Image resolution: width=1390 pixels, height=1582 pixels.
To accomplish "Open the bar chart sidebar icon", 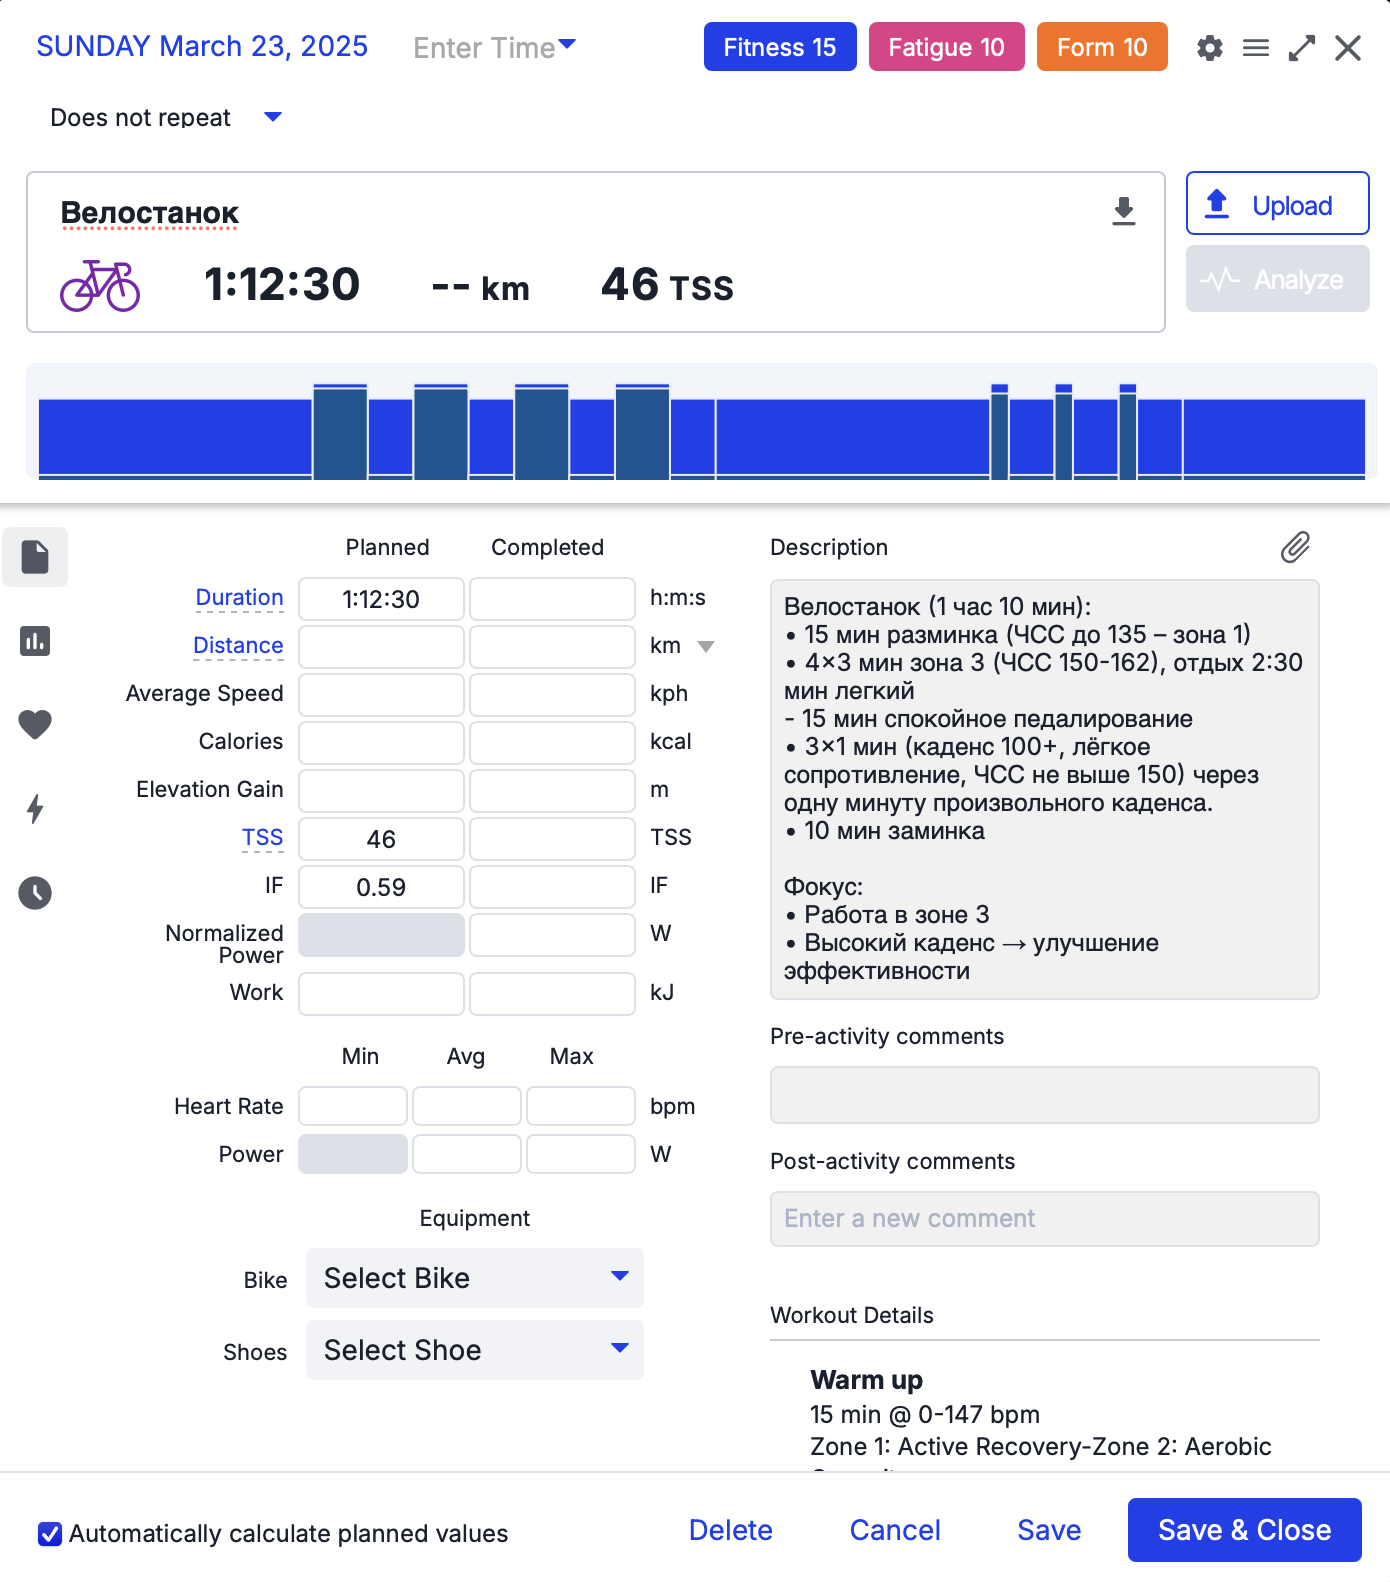I will 35,641.
